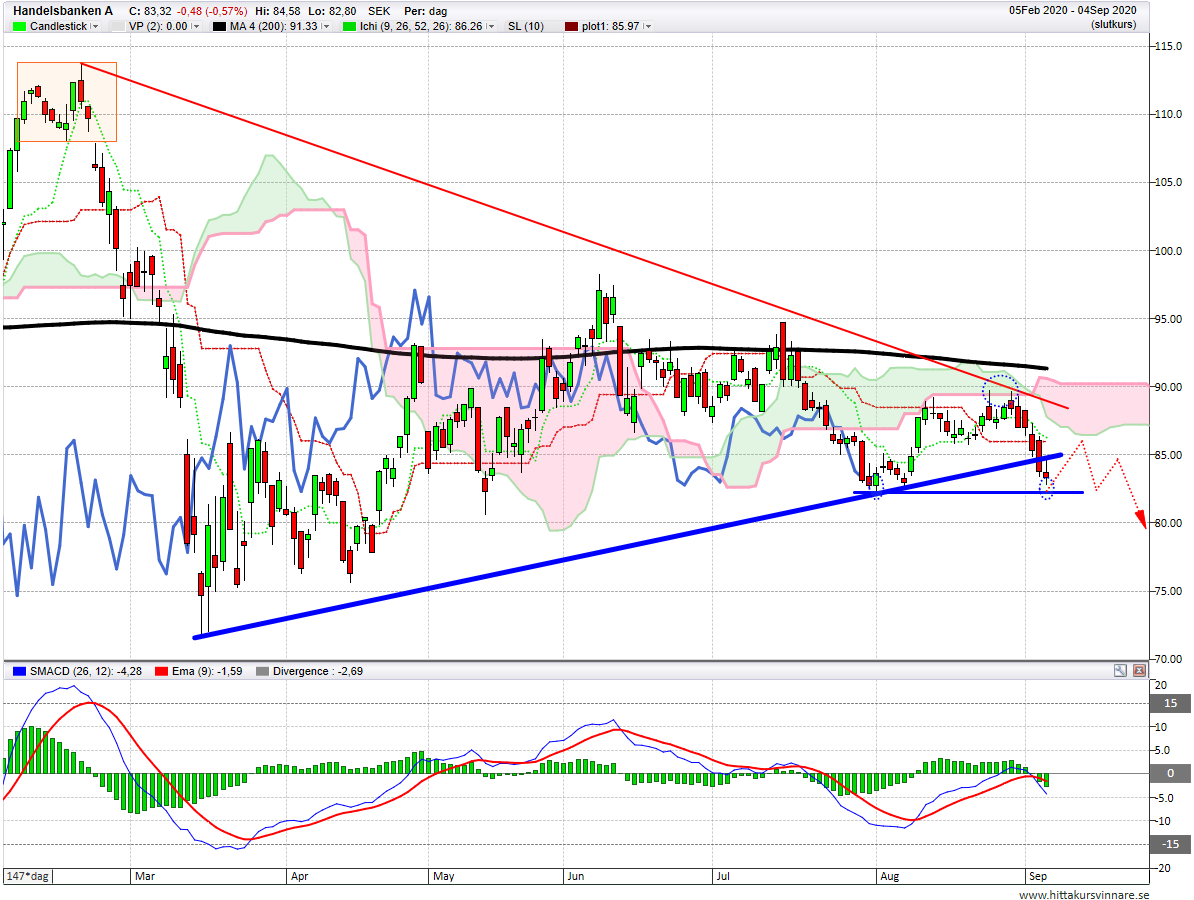
Task: Click the grey VP (2) color swatch
Action: (x=117, y=26)
